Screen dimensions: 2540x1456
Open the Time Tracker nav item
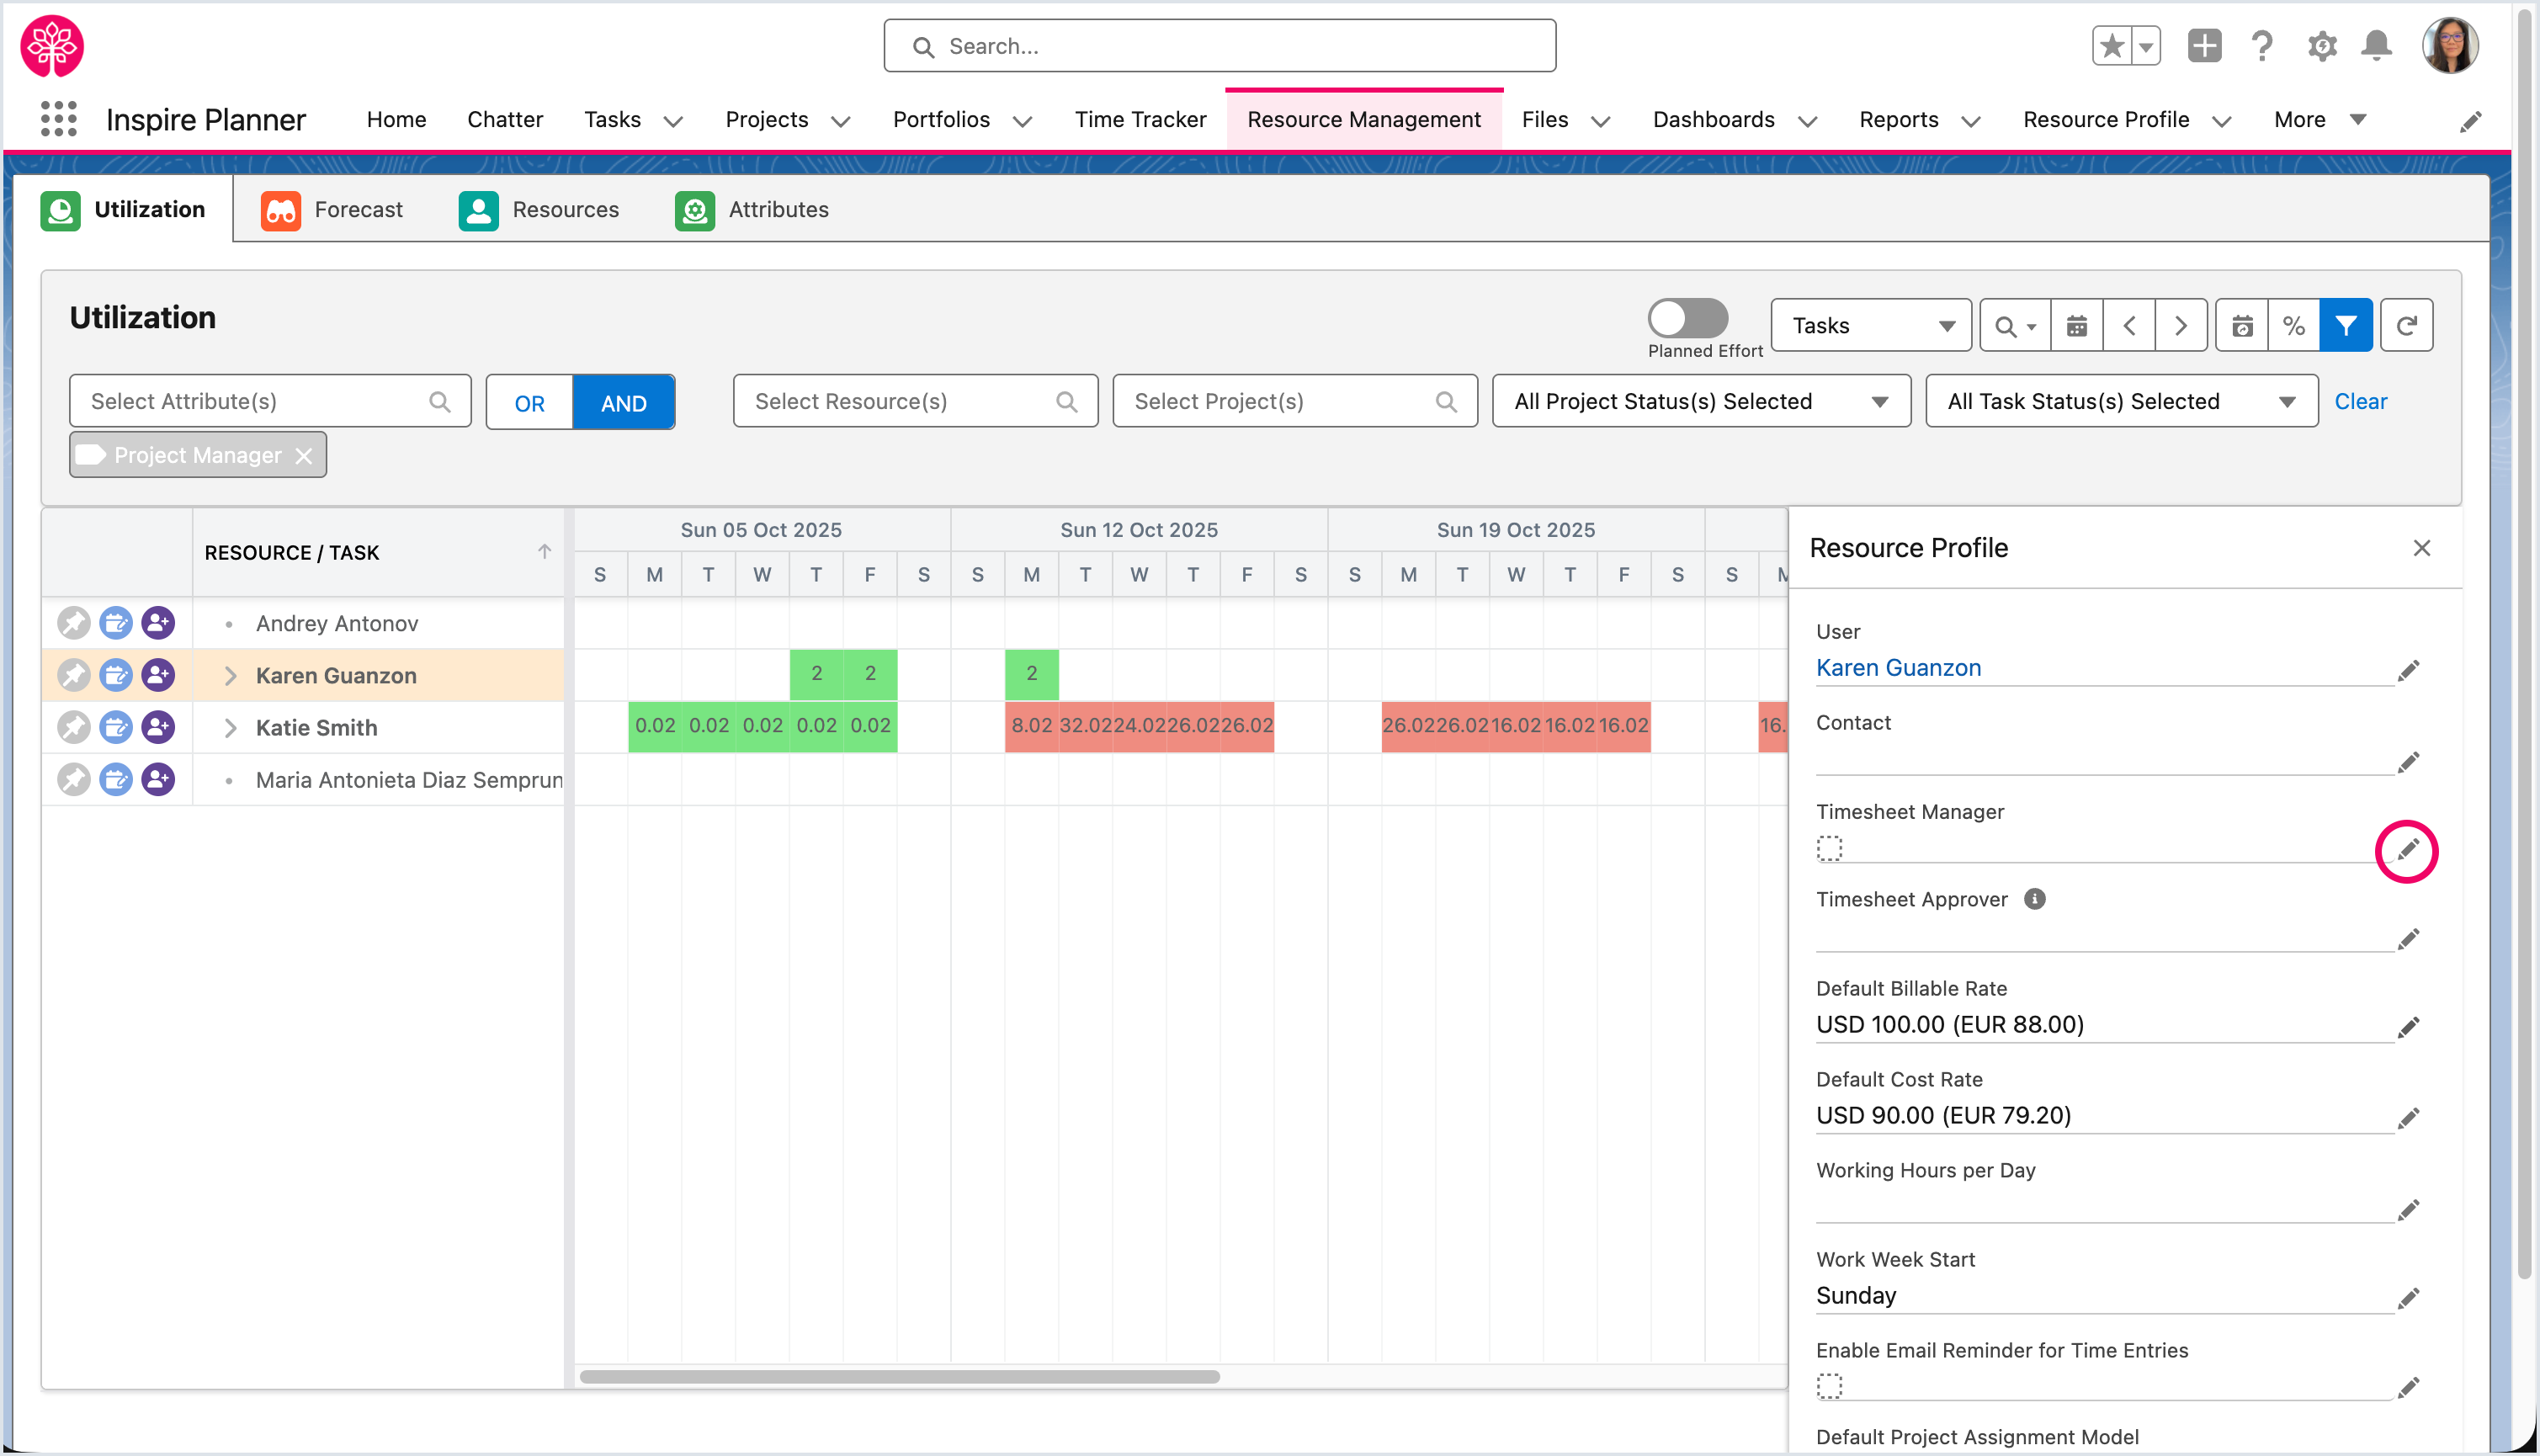pyautogui.click(x=1140, y=119)
